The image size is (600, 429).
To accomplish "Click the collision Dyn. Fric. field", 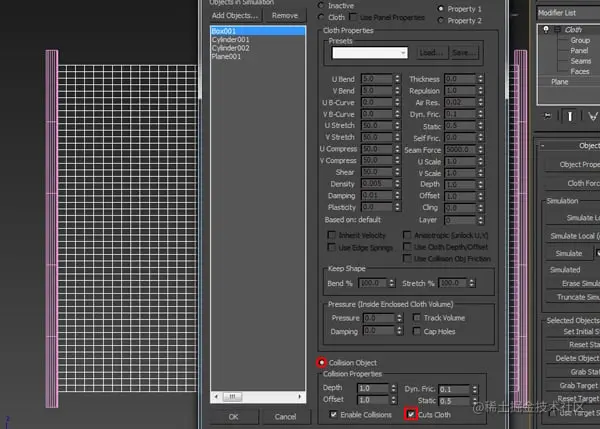I will pyautogui.click(x=454, y=389).
